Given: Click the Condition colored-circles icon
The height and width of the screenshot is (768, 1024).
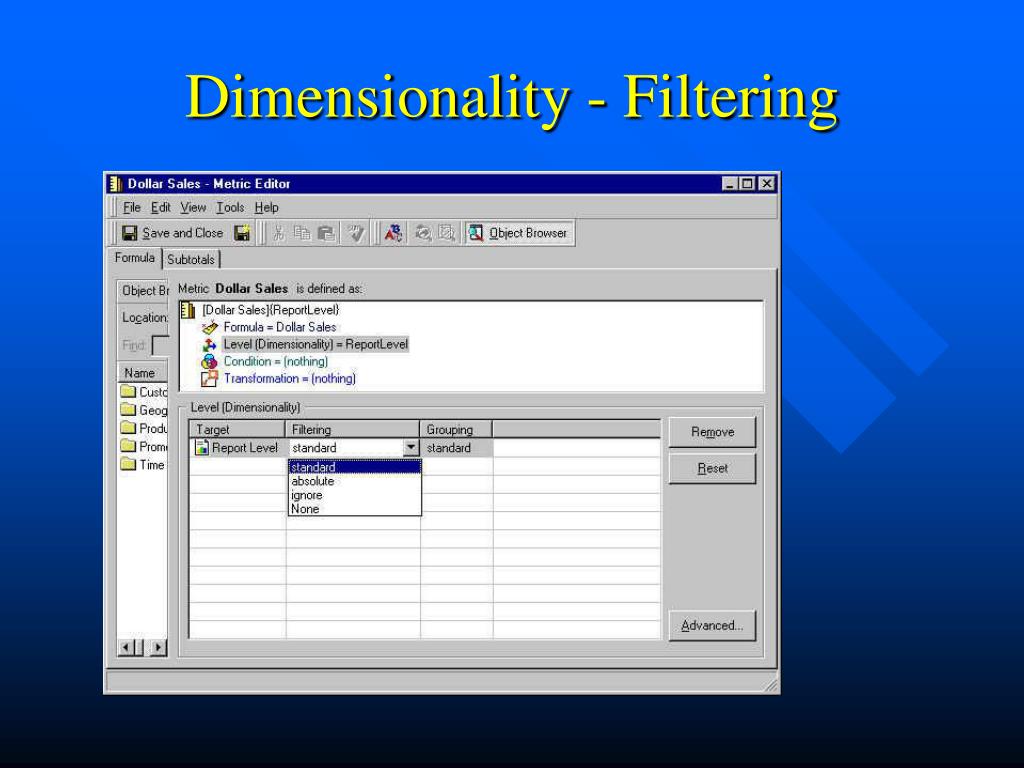Looking at the screenshot, I should (x=210, y=362).
